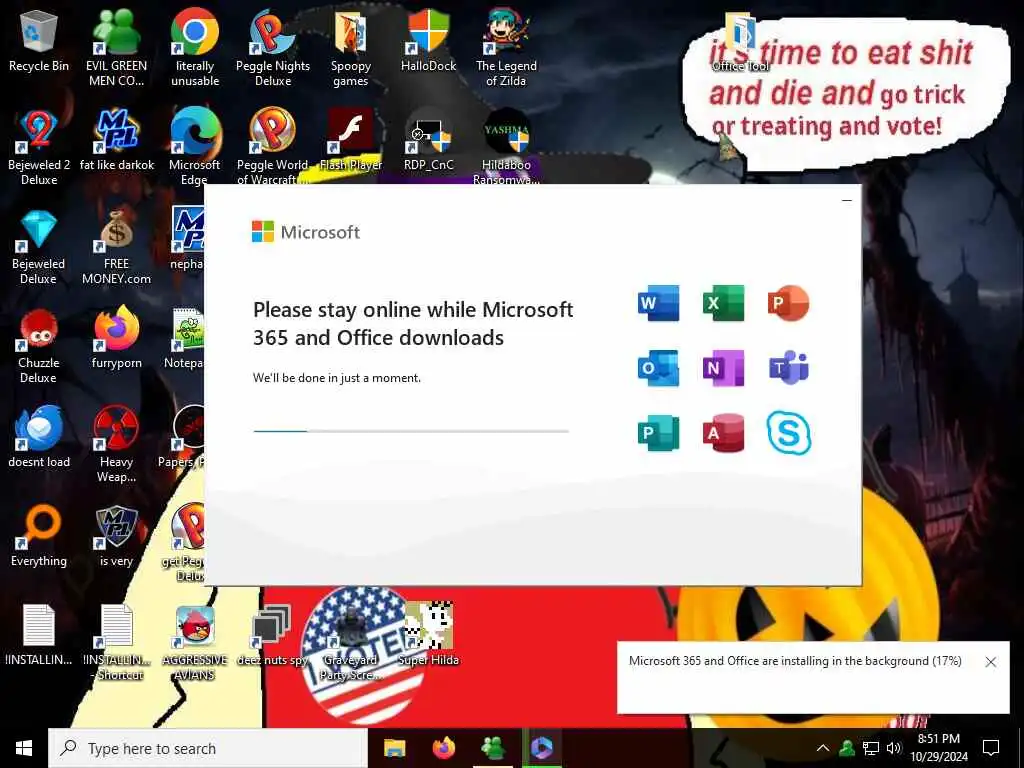Open the Graveyard Party Screensaver icon
Screen dimensions: 1024x768
(351, 643)
